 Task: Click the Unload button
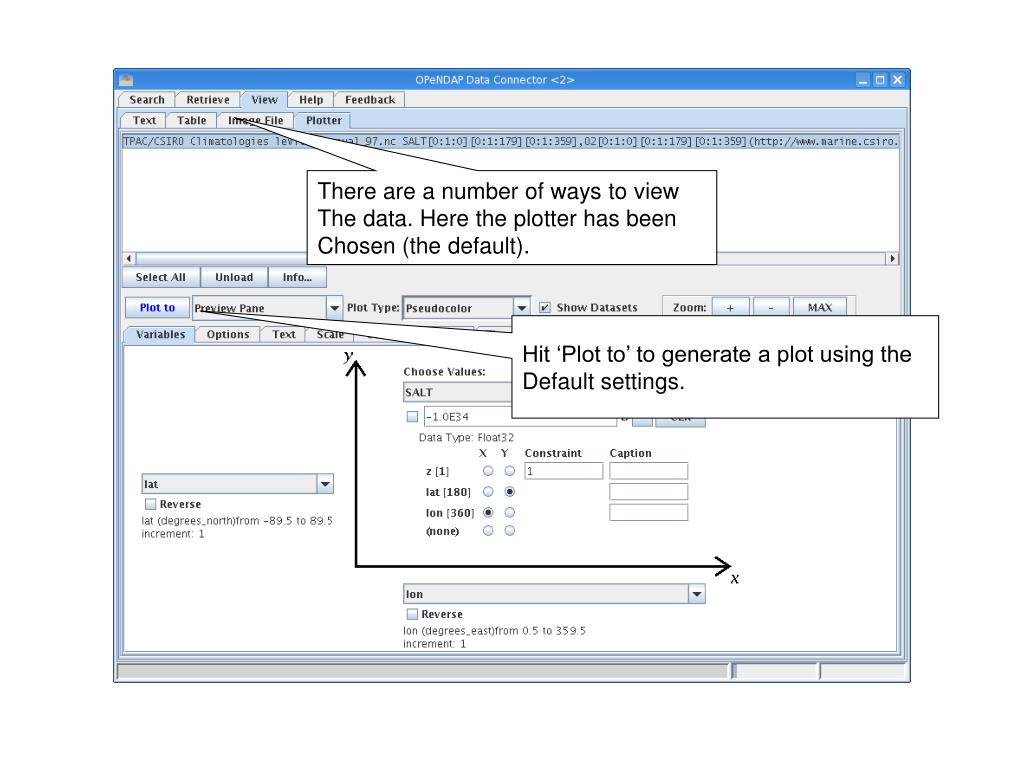point(234,277)
